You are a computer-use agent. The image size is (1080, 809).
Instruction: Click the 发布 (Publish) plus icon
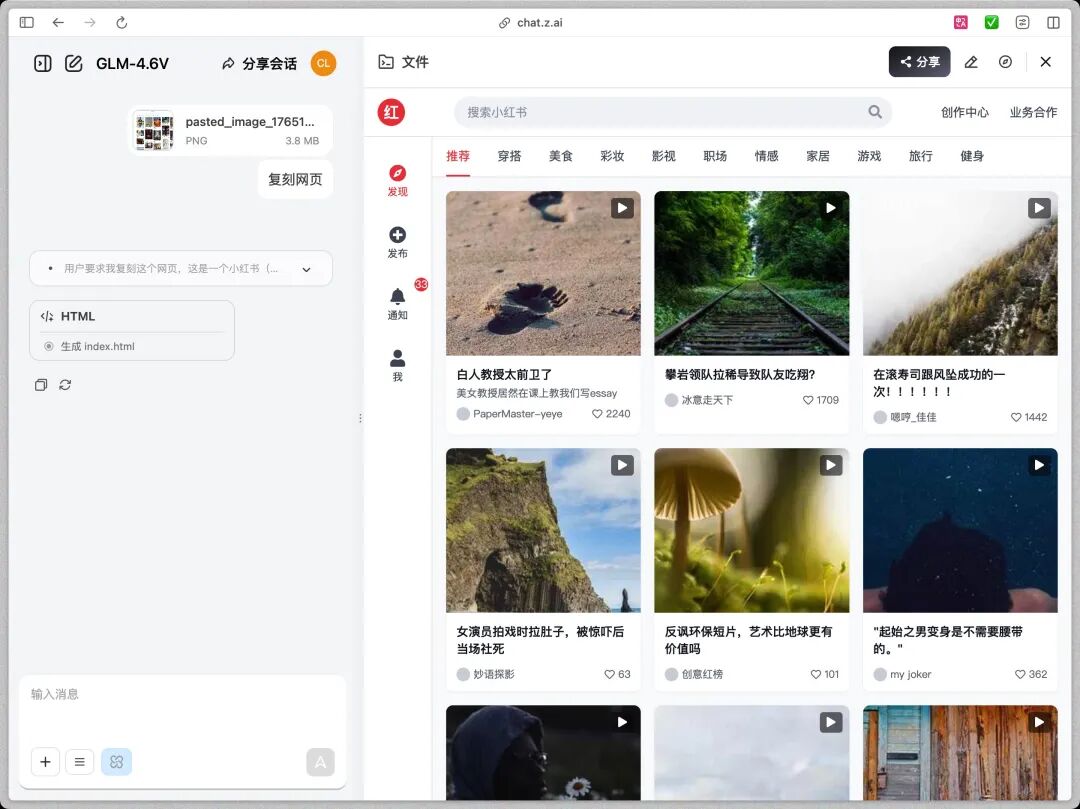pyautogui.click(x=397, y=235)
